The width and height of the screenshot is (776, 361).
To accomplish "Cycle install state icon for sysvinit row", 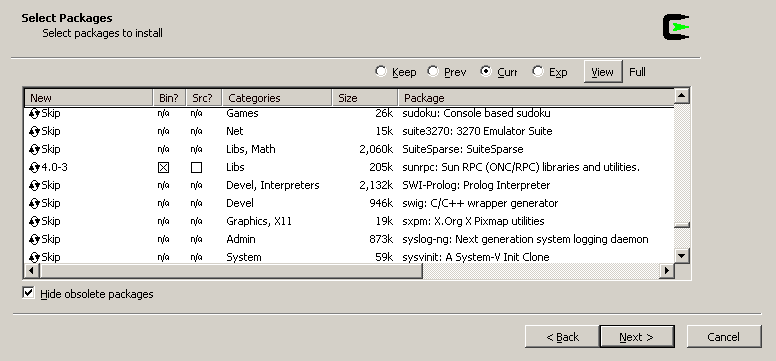I will tap(34, 258).
